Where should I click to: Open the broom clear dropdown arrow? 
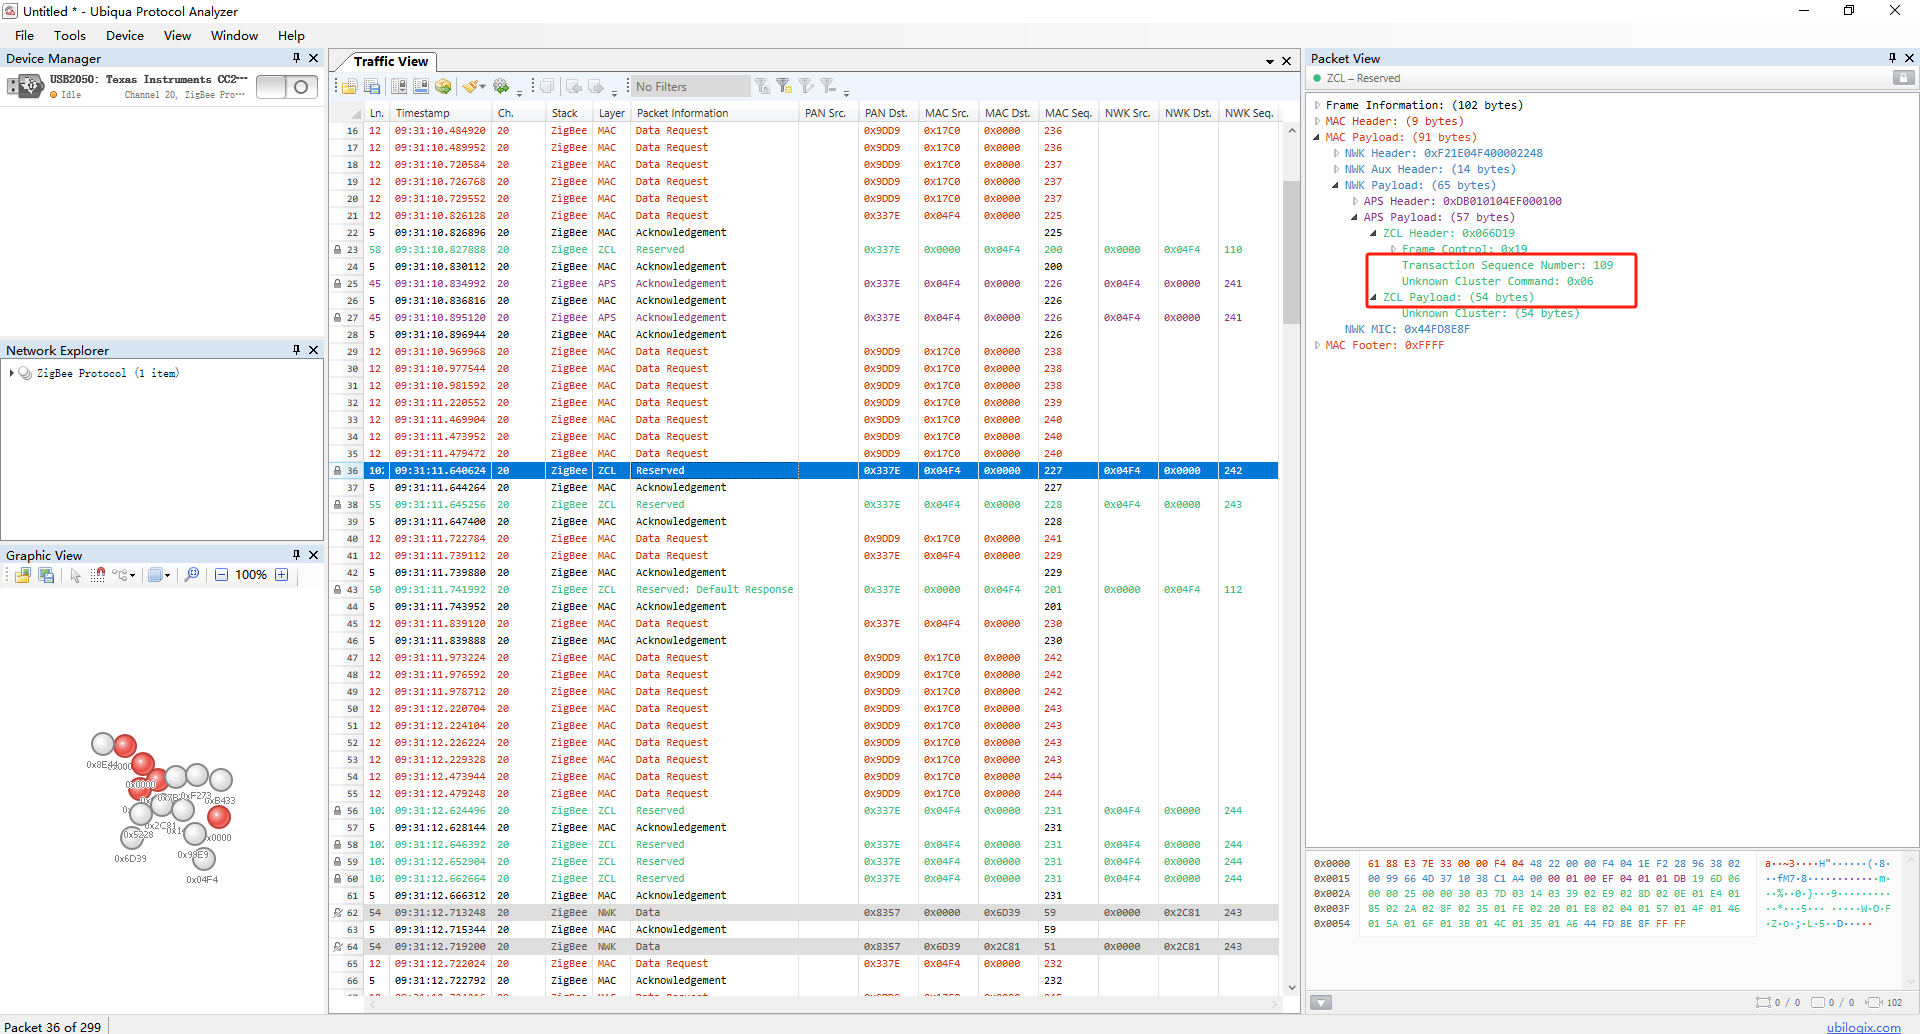click(483, 87)
